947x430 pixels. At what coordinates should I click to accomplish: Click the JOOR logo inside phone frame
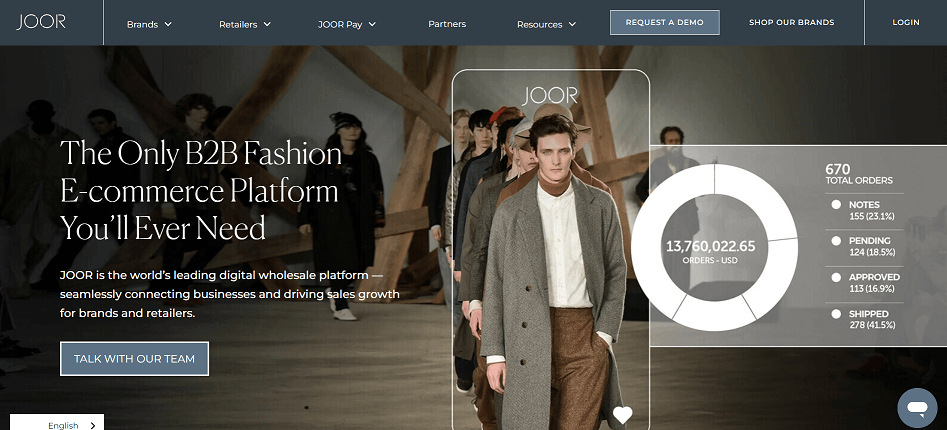click(x=550, y=95)
